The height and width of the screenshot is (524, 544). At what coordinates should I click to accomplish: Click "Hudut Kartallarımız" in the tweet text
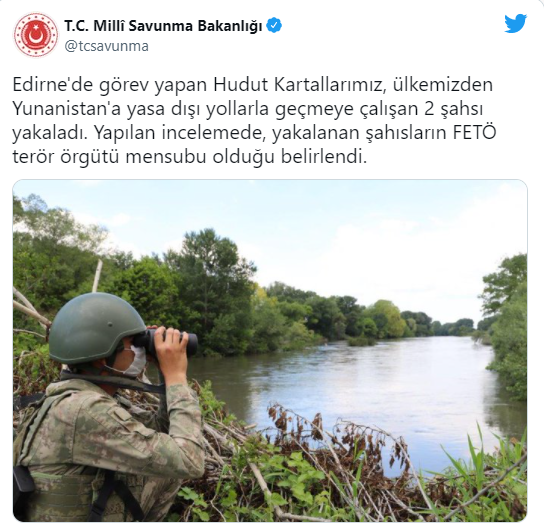[x=297, y=85]
